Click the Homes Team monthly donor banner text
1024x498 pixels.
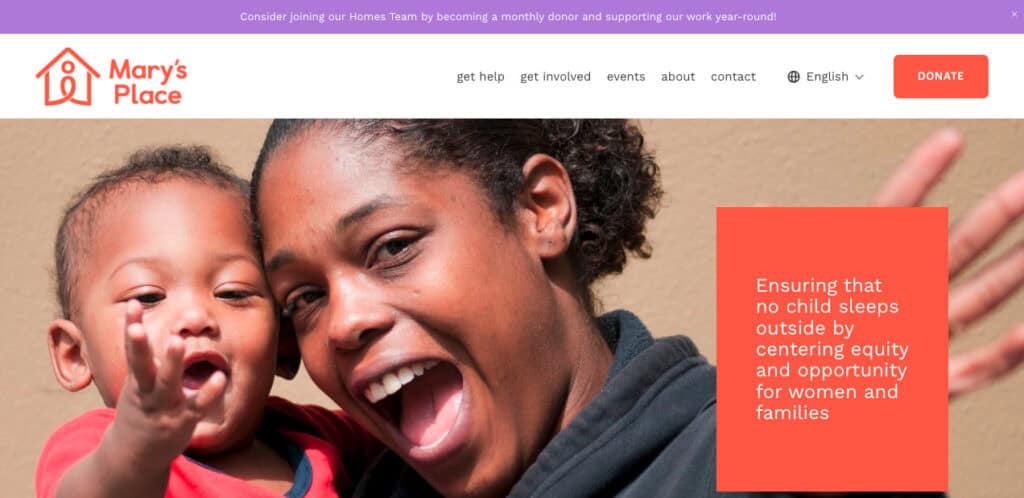(x=508, y=16)
